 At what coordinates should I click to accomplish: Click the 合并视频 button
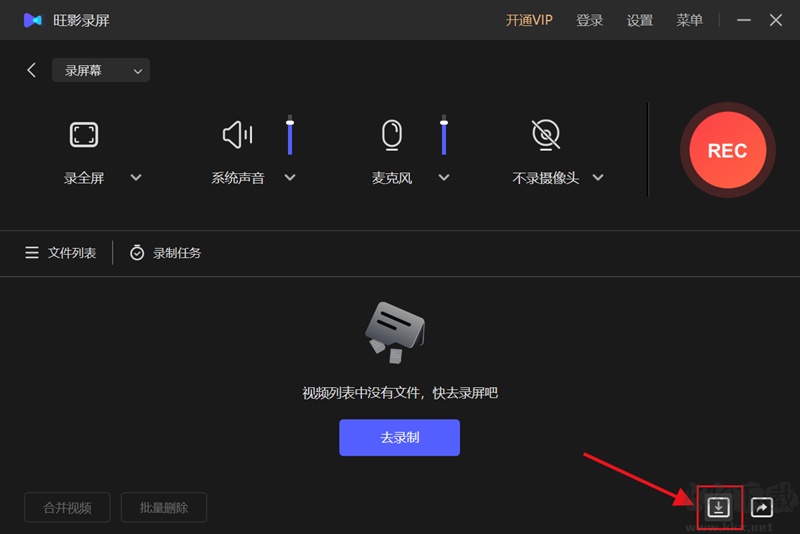pyautogui.click(x=67, y=507)
